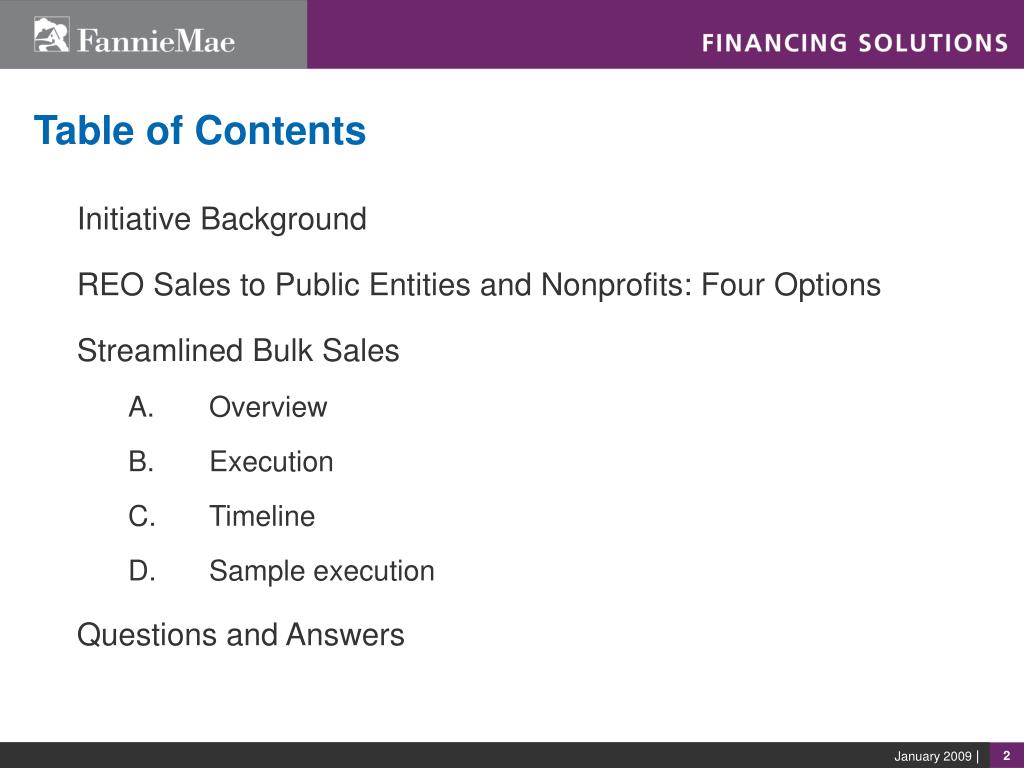Click the Table of Contents title
Viewport: 1024px width, 768px height.
coord(200,130)
